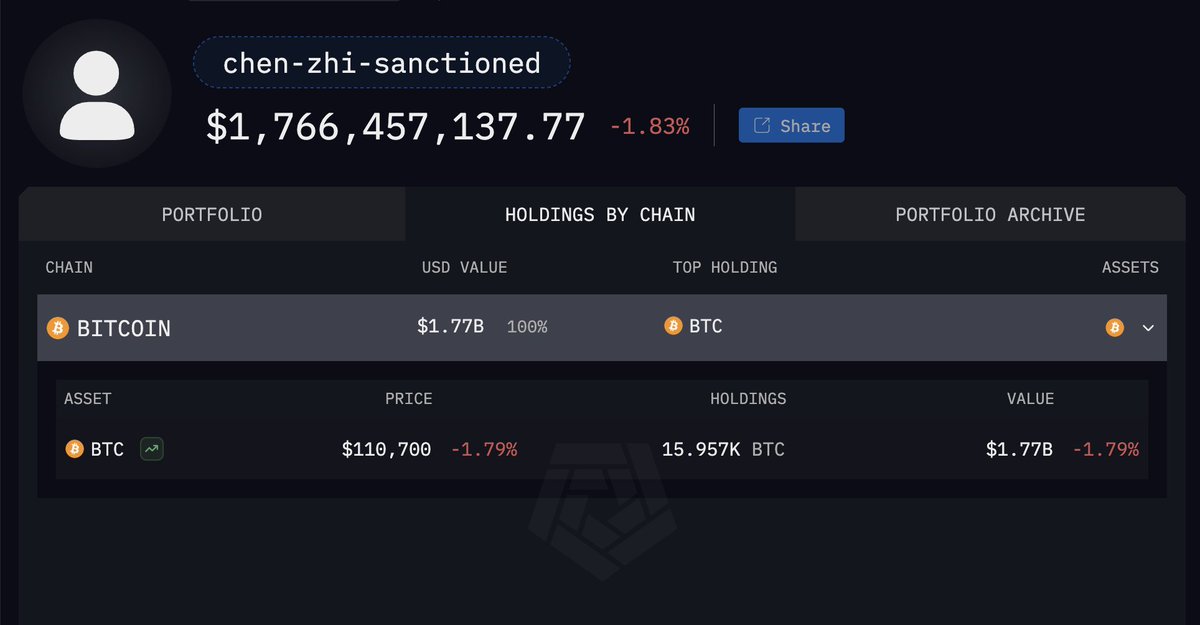Click the external-link icon in the Share button
Viewport: 1200px width, 625px height.
(762, 126)
